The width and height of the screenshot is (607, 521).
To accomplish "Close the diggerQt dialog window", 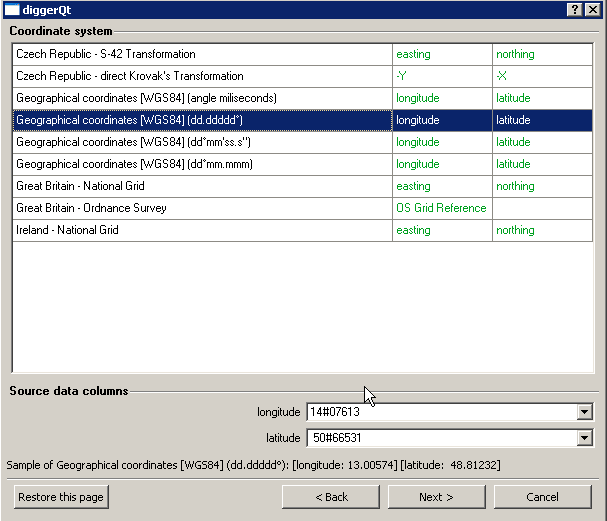I will [x=594, y=9].
